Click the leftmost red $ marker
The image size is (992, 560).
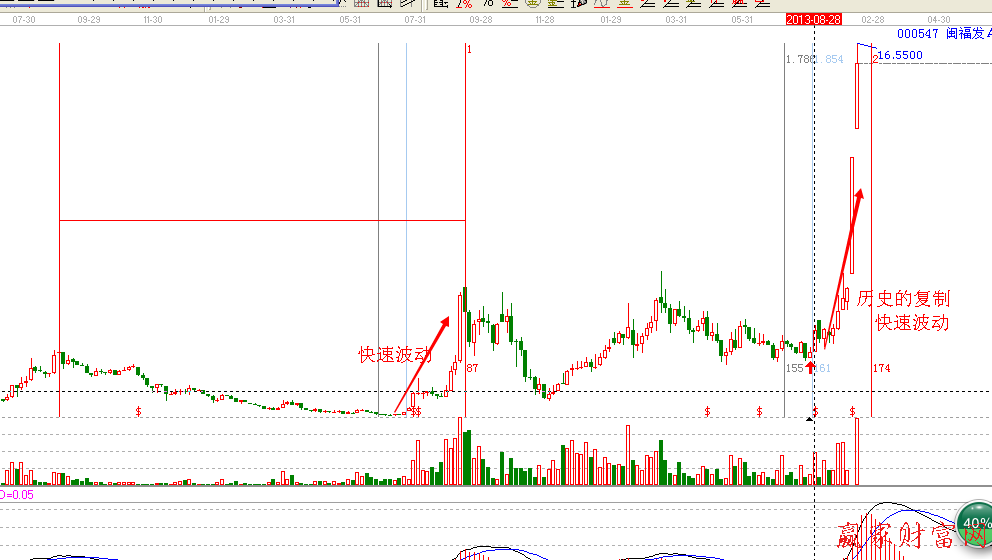click(x=138, y=411)
